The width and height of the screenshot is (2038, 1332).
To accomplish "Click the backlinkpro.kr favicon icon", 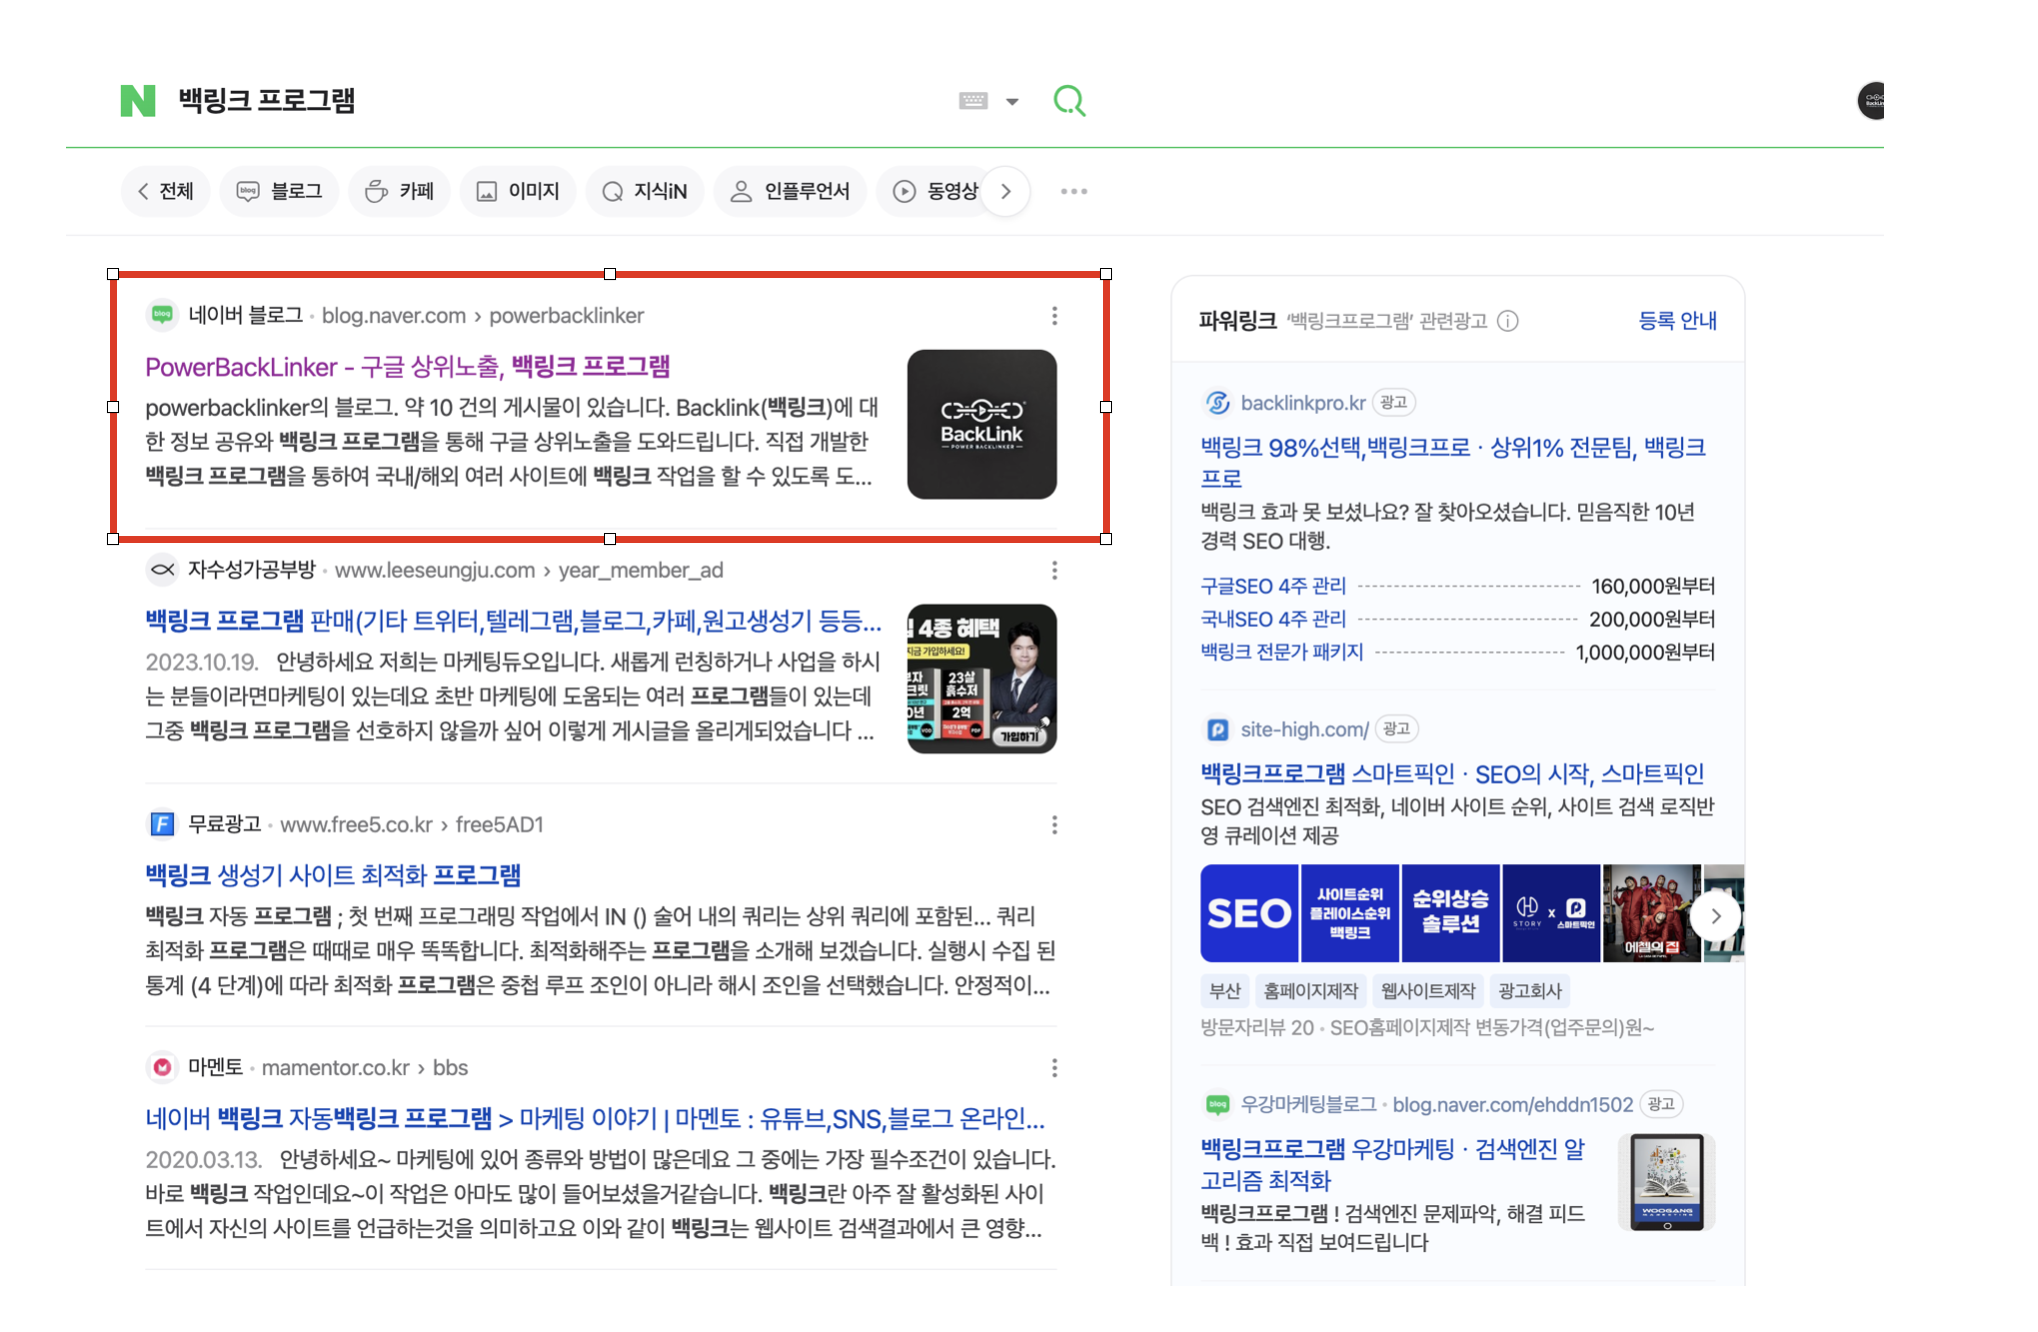I will [1217, 403].
